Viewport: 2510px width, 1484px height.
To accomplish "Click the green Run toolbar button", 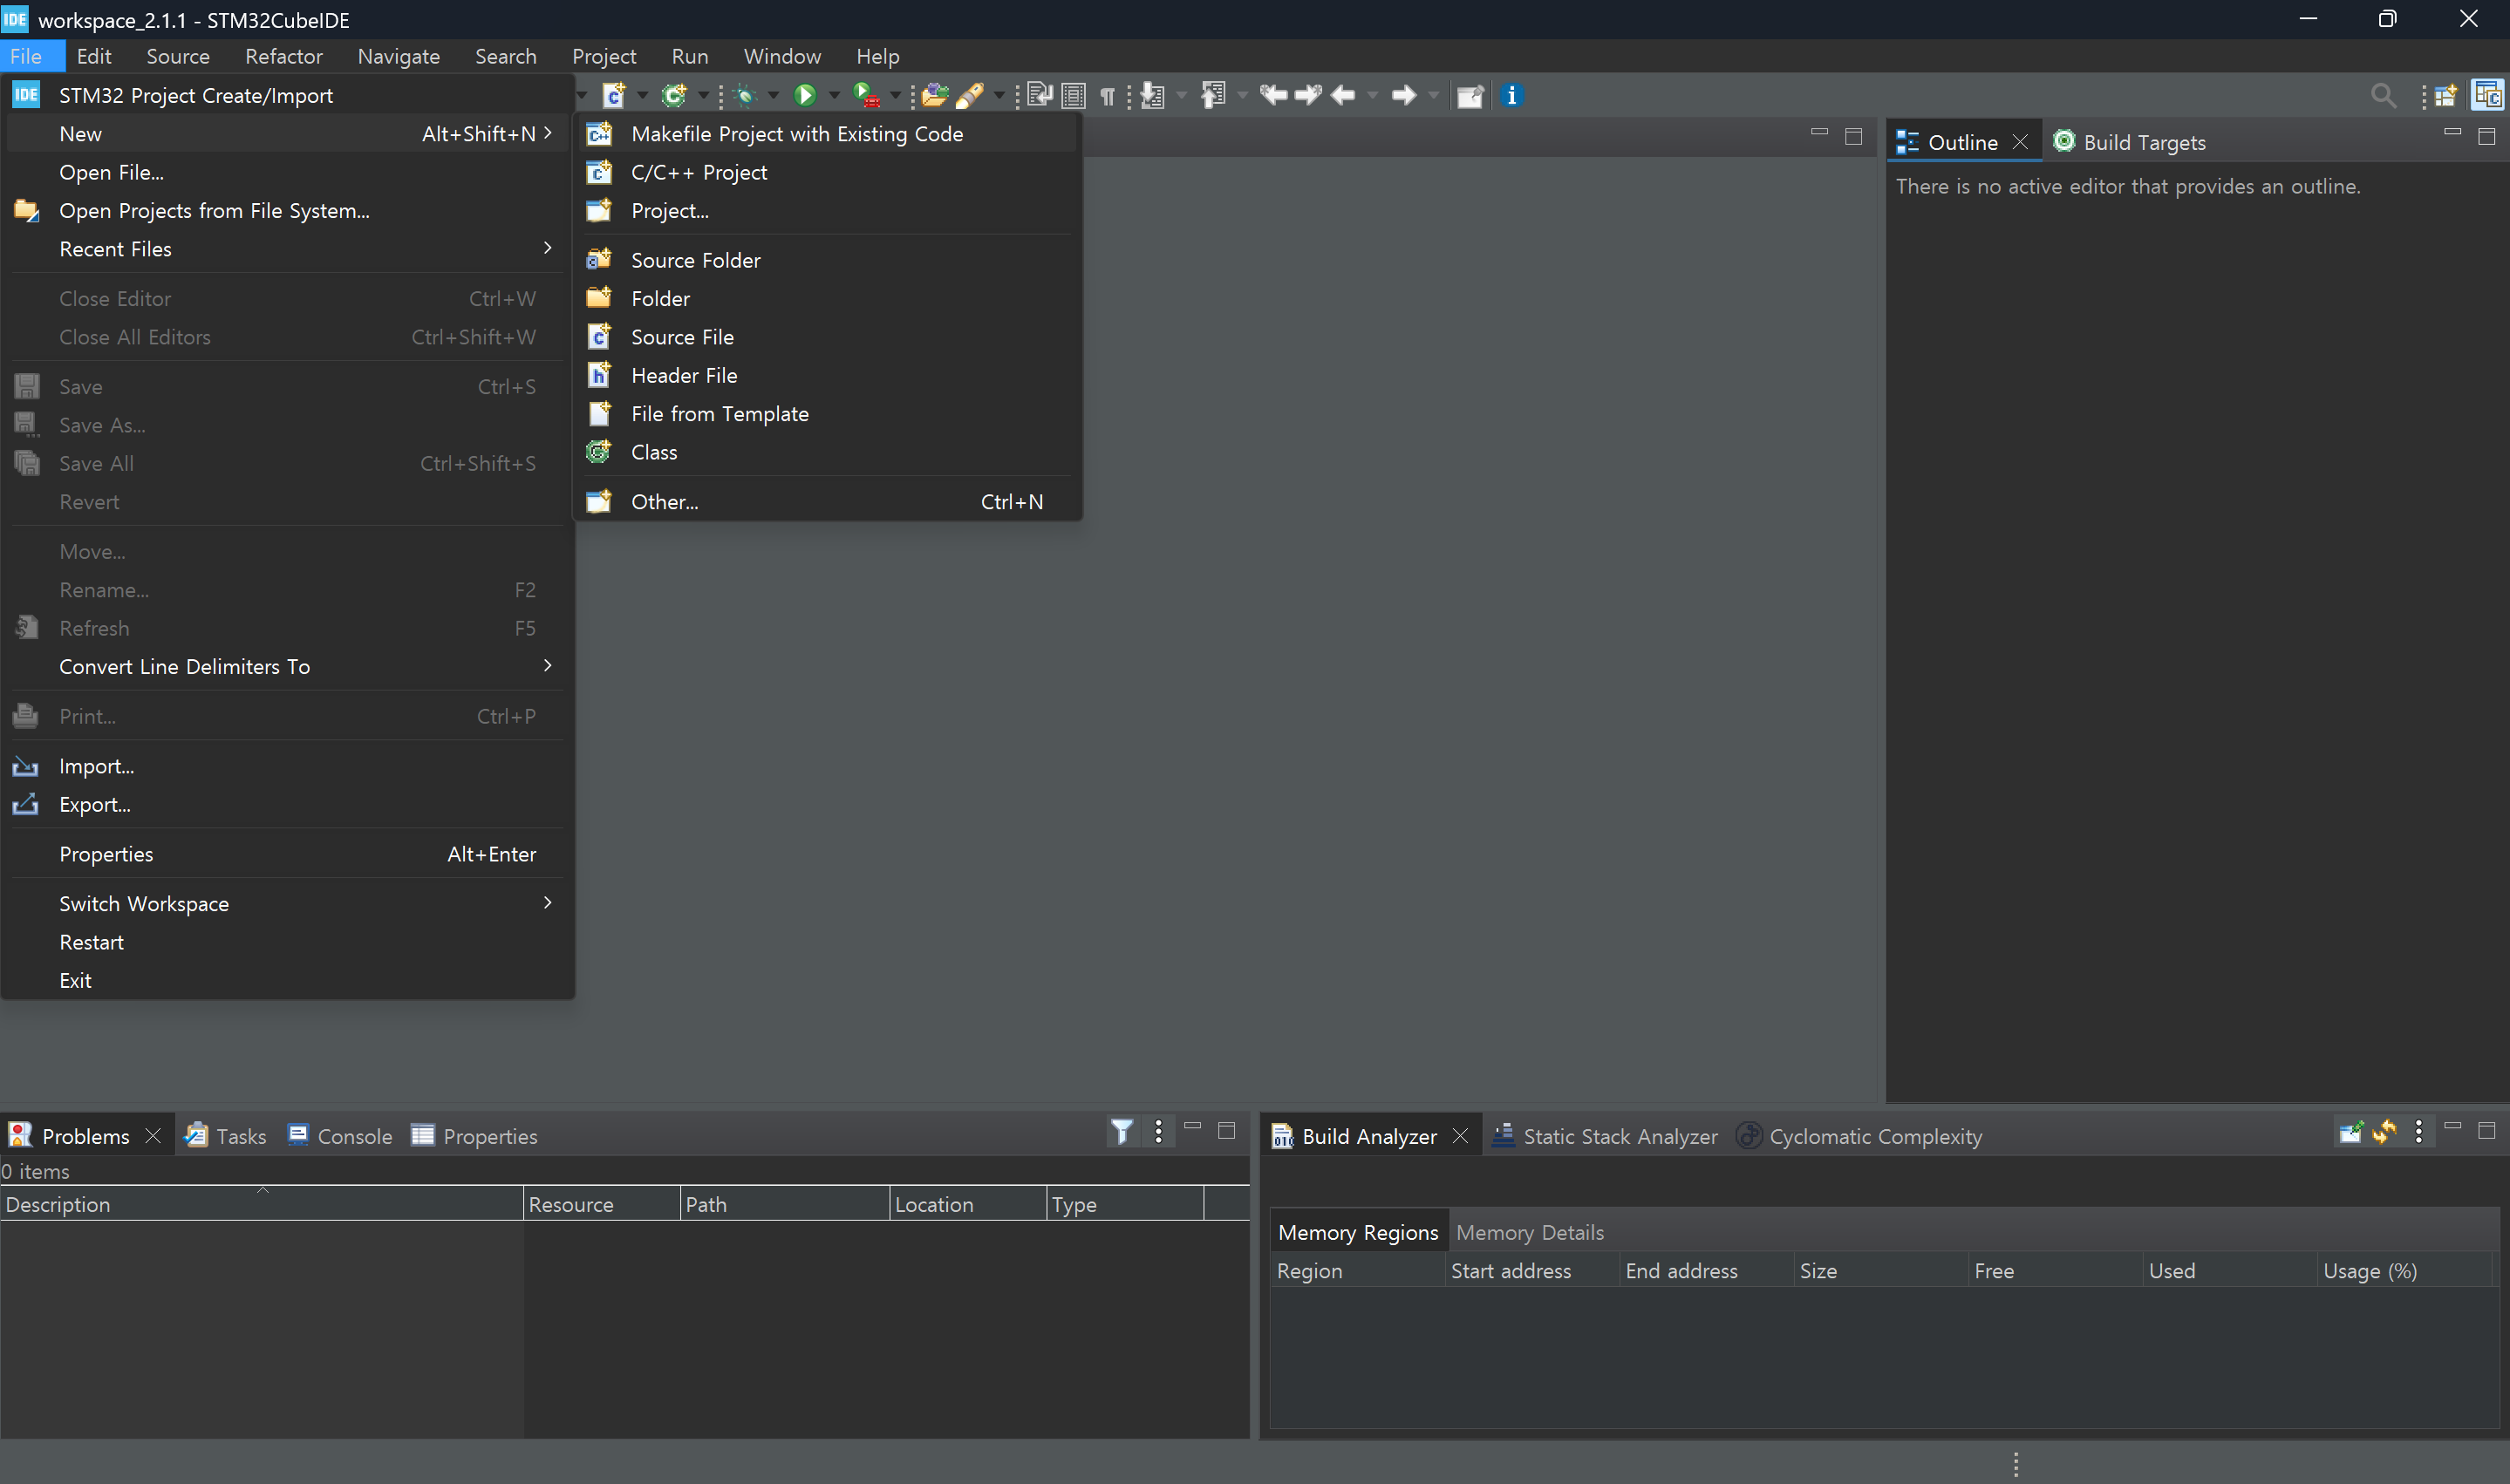I will point(805,95).
